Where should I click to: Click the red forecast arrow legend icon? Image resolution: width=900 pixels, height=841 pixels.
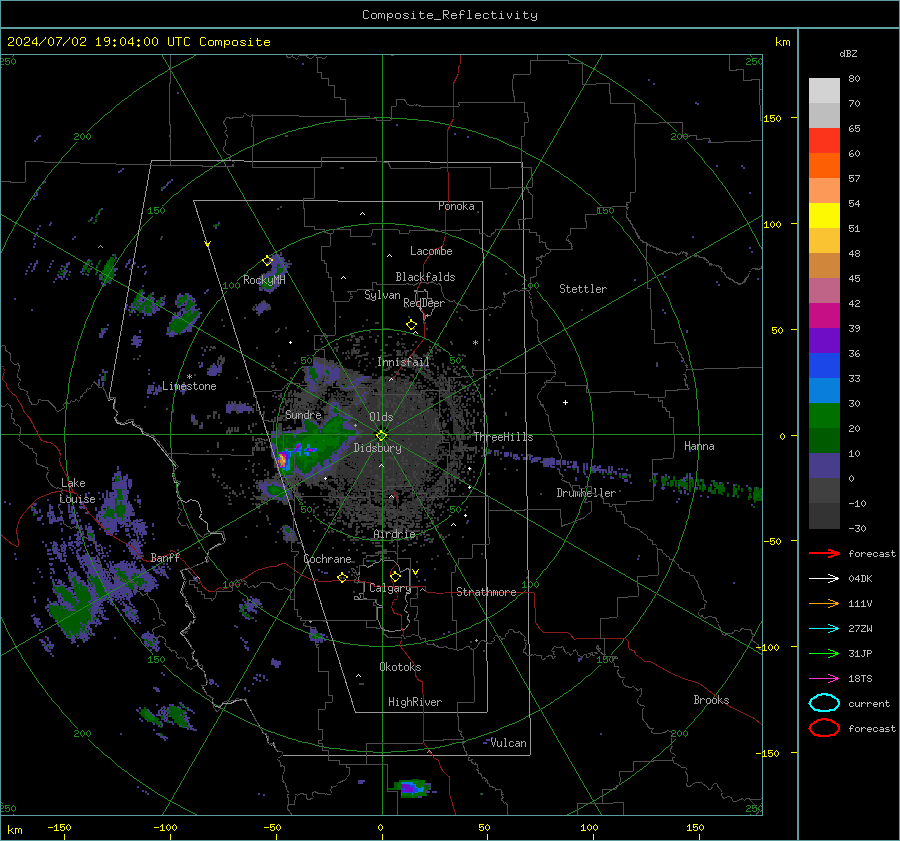tap(824, 553)
